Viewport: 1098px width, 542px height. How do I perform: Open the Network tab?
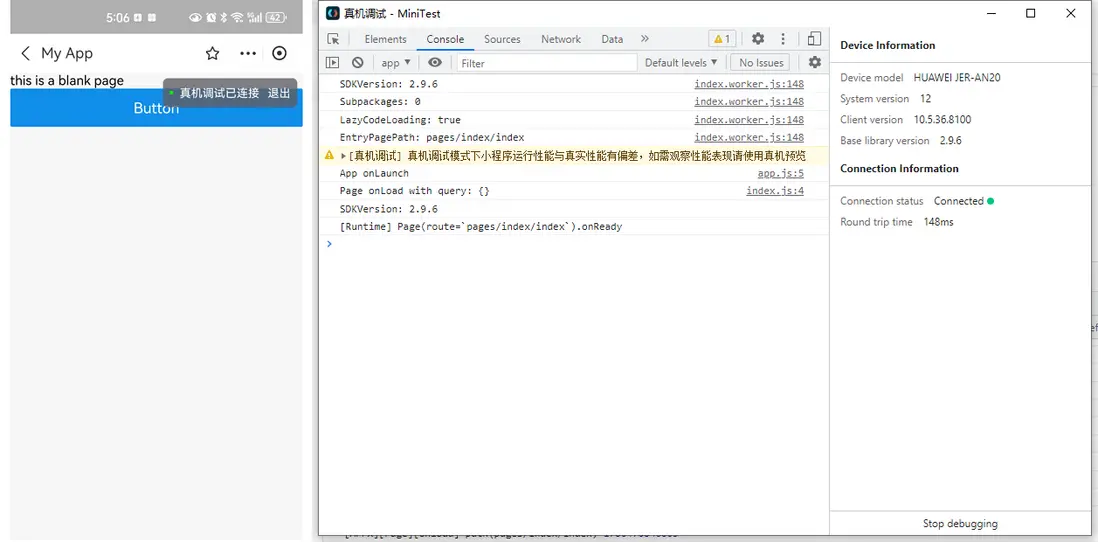pyautogui.click(x=561, y=39)
